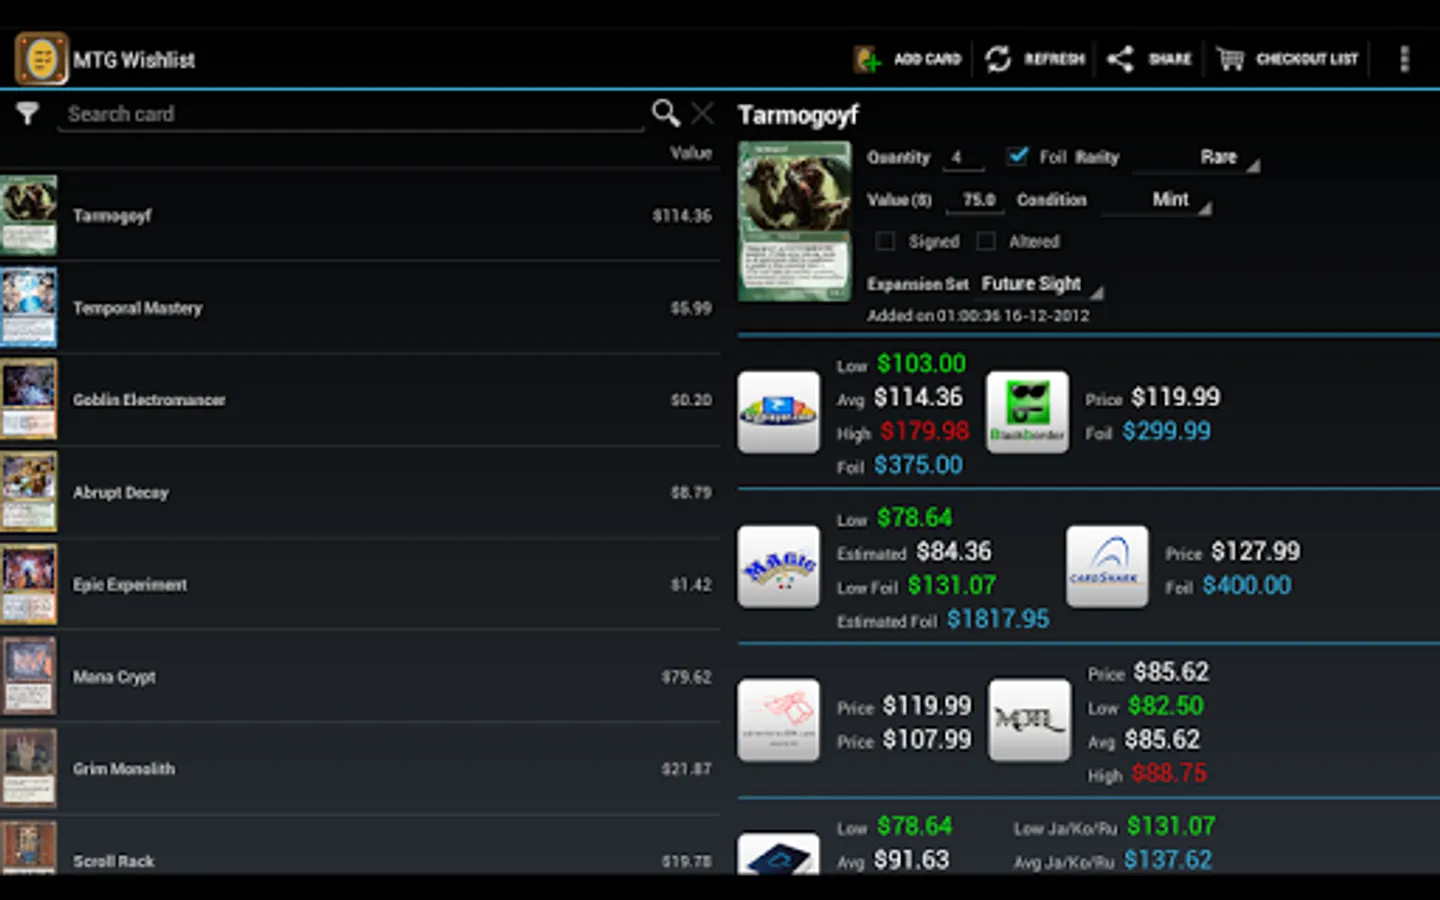
Task: Open the first store icon beside Low $103.00
Action: (778, 412)
